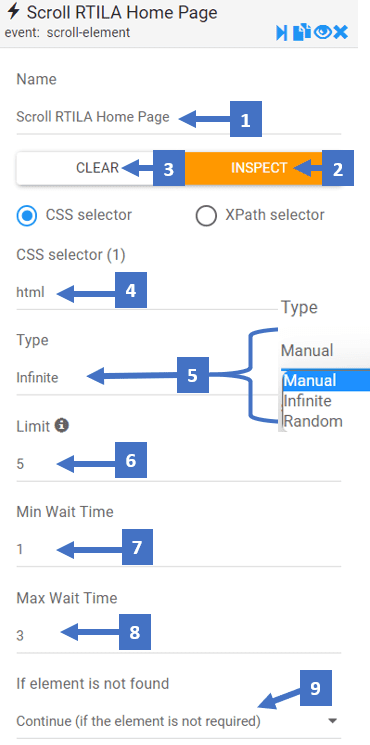Viewport: 370px width, 745px height.
Task: Choose Manual in the Type options list
Action: point(326,381)
